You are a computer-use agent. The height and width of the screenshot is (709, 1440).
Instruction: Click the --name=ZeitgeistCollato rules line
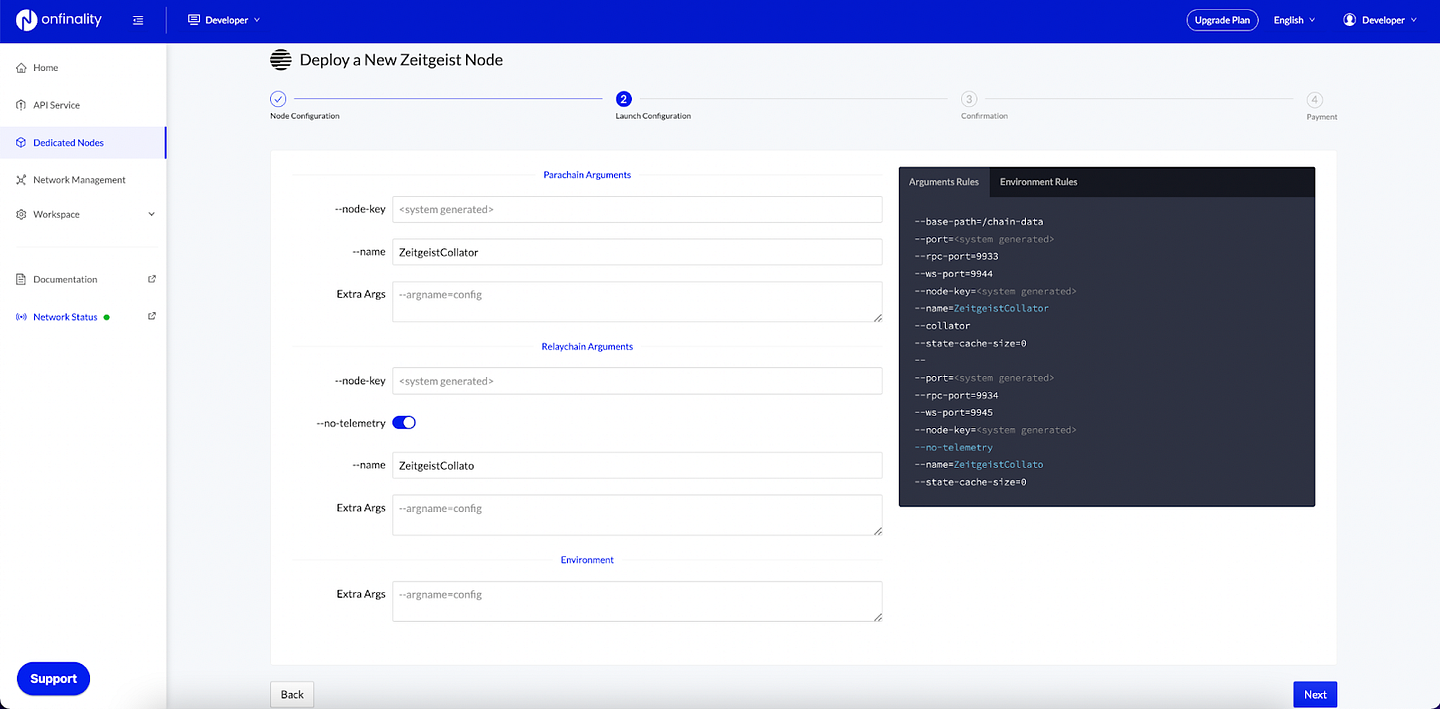(978, 465)
